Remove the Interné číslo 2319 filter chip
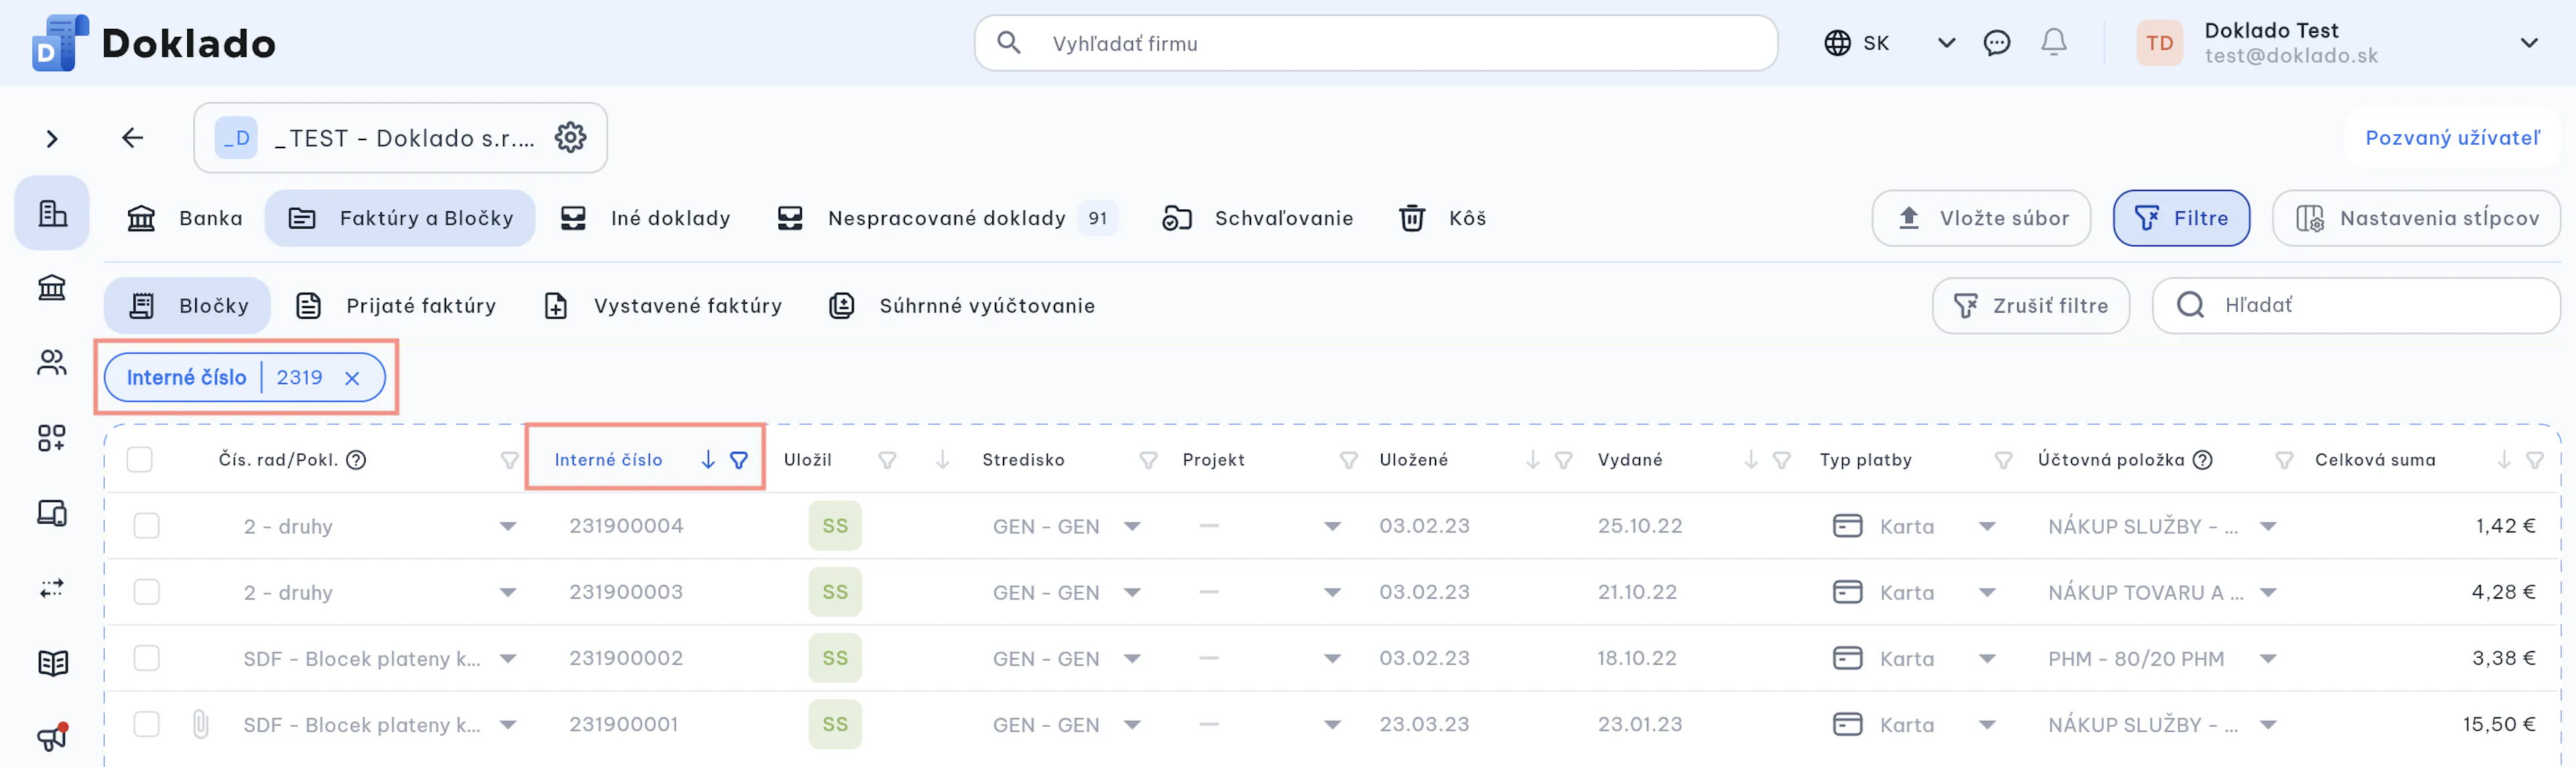 (352, 378)
